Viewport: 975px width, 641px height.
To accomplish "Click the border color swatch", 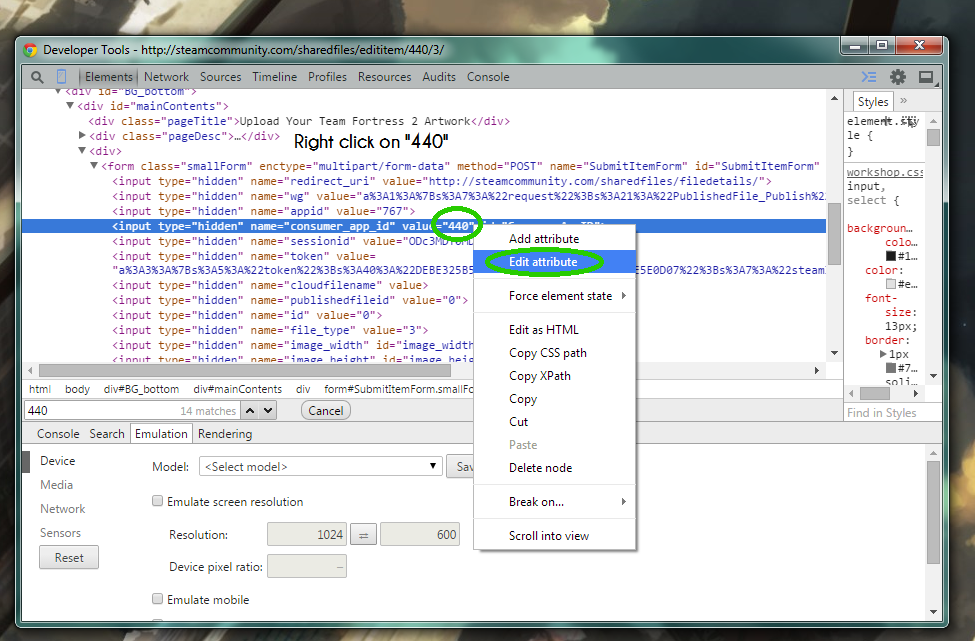I will [891, 368].
